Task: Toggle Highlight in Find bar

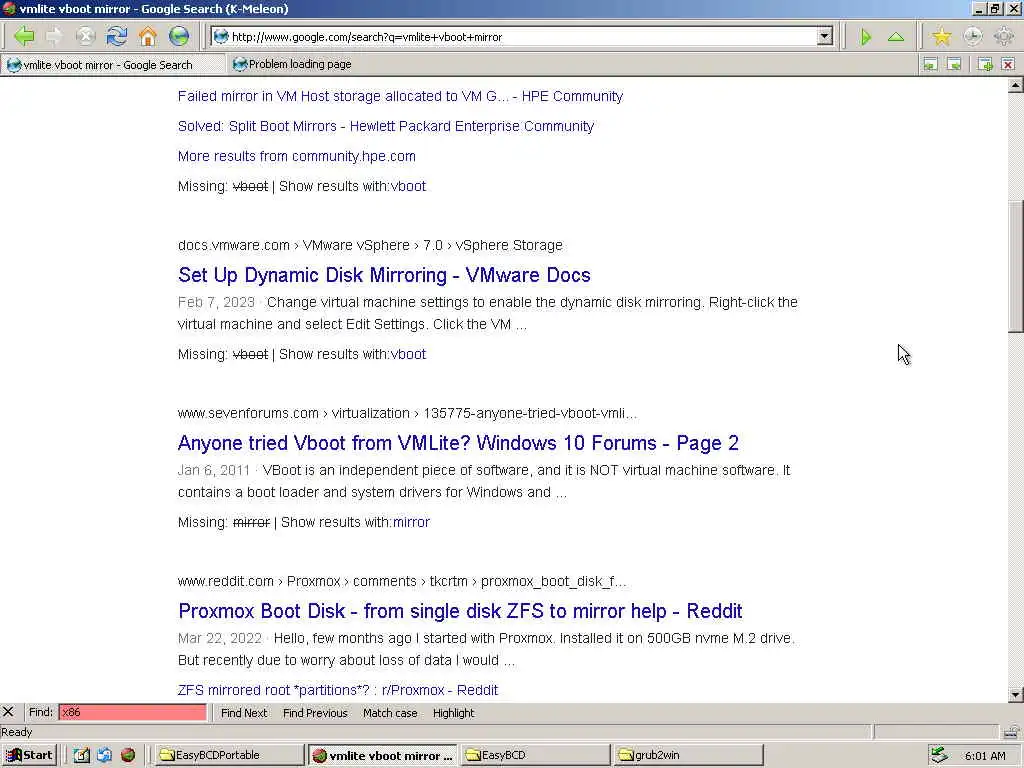Action: [453, 712]
